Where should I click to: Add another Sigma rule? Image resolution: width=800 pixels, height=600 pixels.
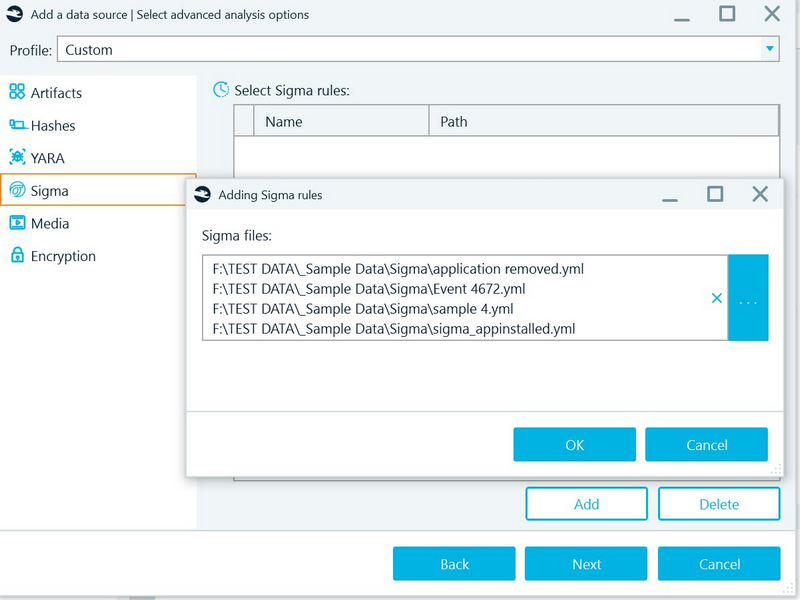click(x=586, y=503)
